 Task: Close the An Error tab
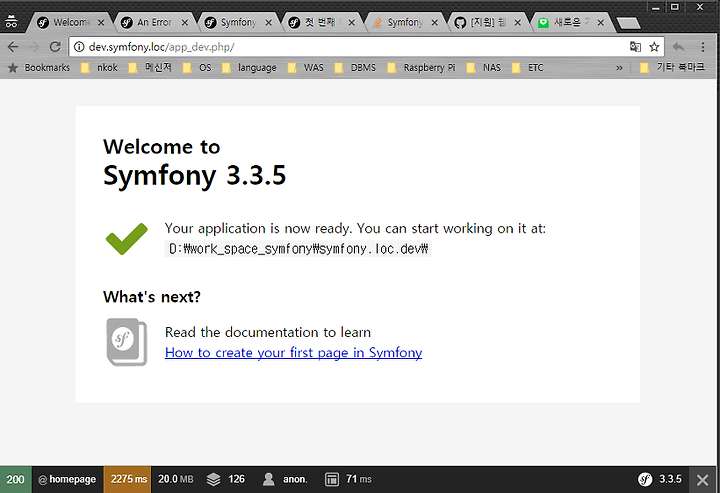185,22
